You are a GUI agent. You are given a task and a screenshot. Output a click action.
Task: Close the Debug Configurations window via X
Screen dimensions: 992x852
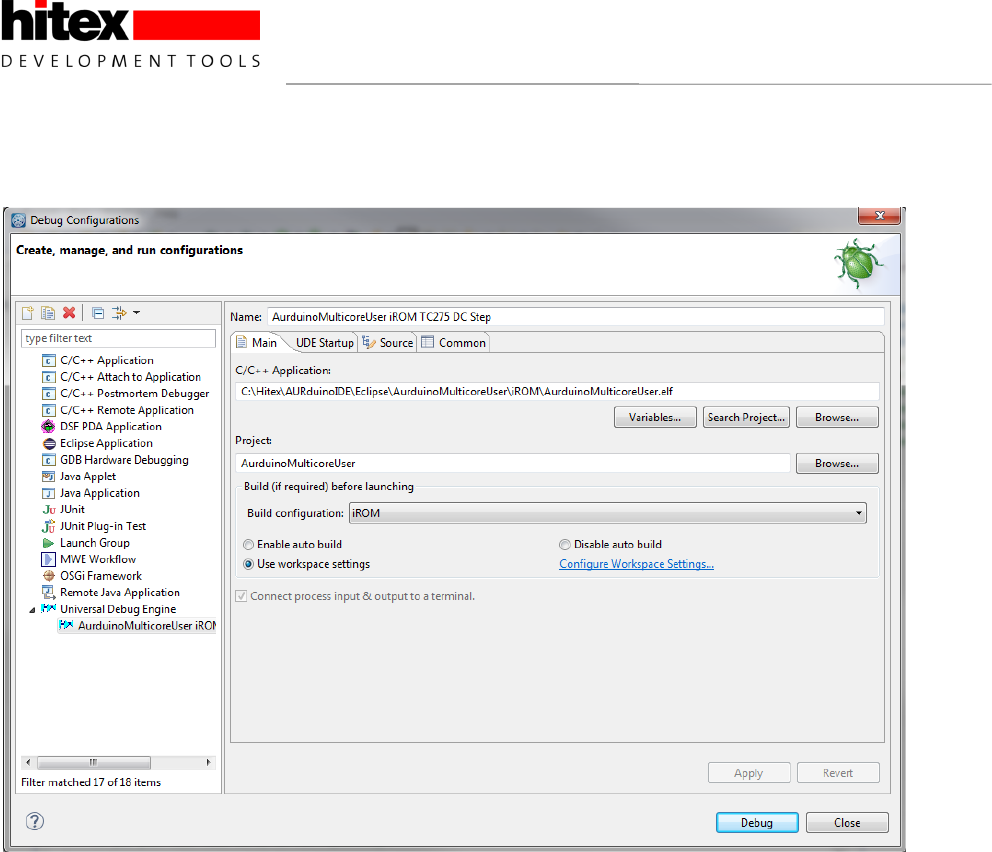(x=879, y=216)
